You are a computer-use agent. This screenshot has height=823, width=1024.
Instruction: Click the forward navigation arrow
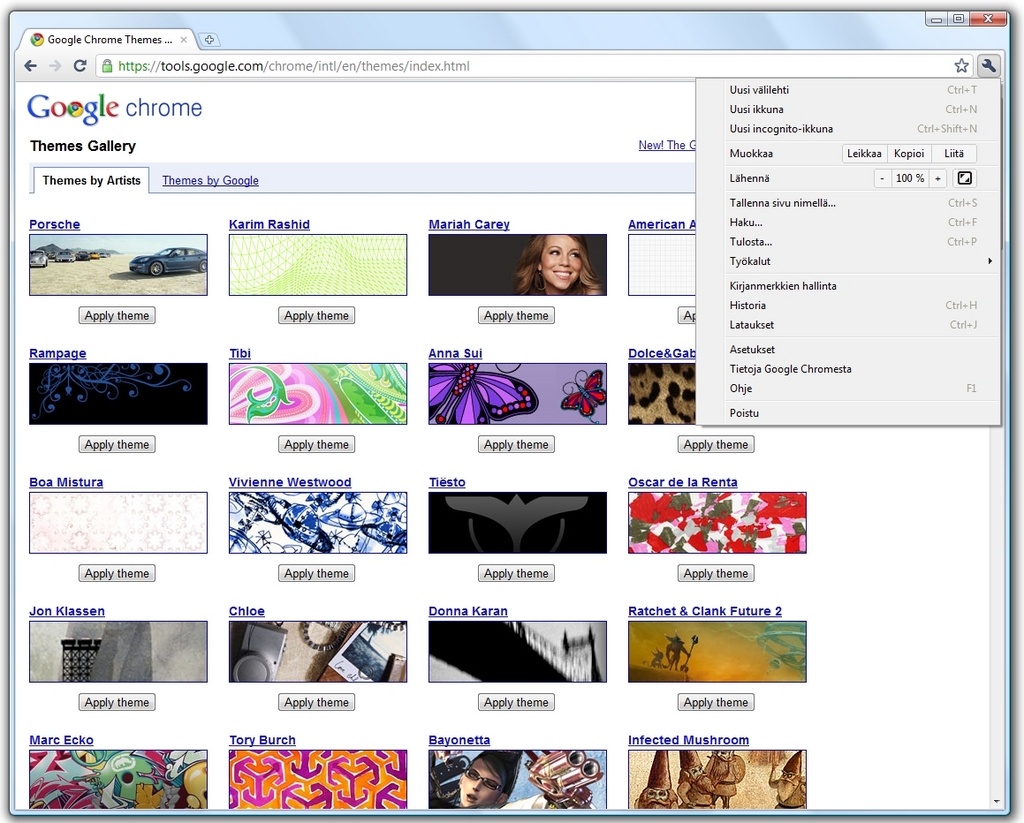point(54,66)
